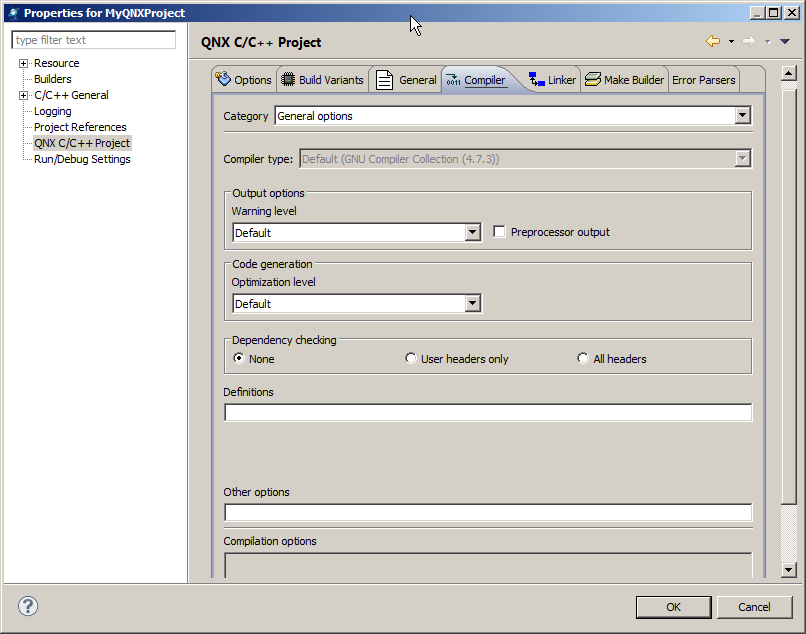806x634 pixels.
Task: Click the back navigation arrow icon
Action: [713, 41]
